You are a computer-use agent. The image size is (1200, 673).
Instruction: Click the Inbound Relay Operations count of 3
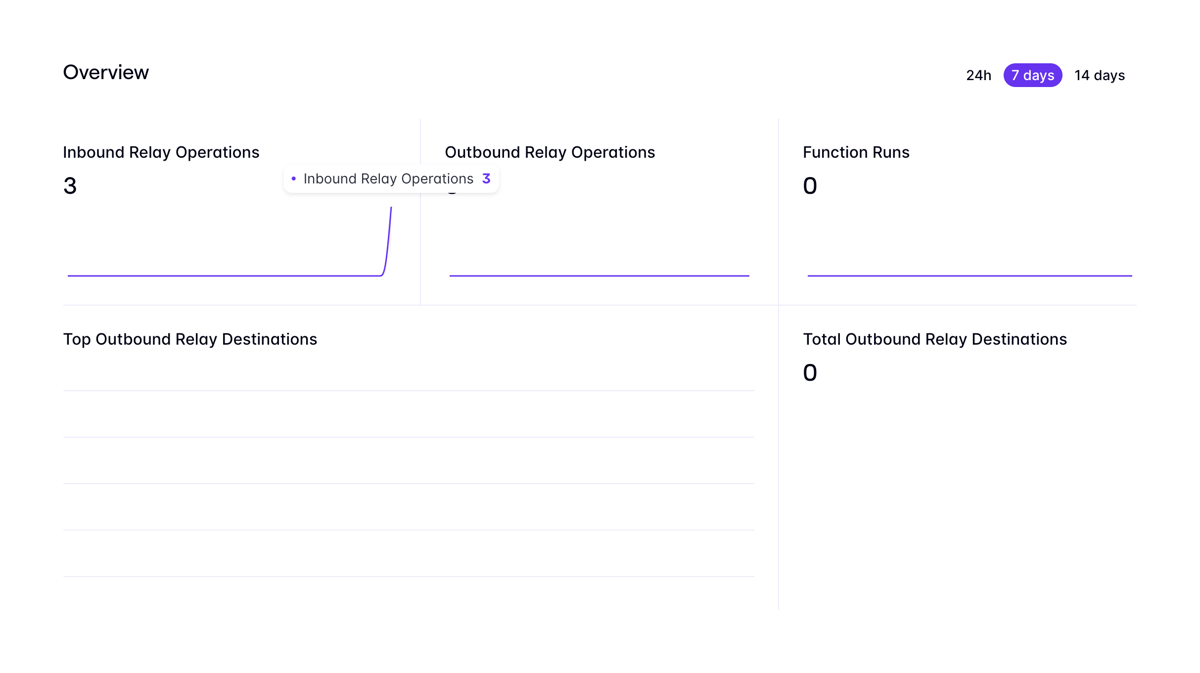point(70,185)
